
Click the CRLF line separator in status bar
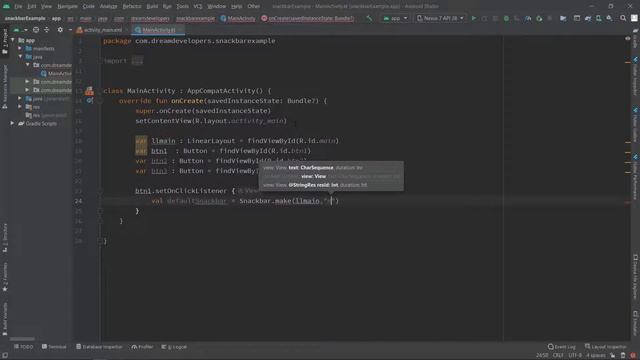(558, 356)
